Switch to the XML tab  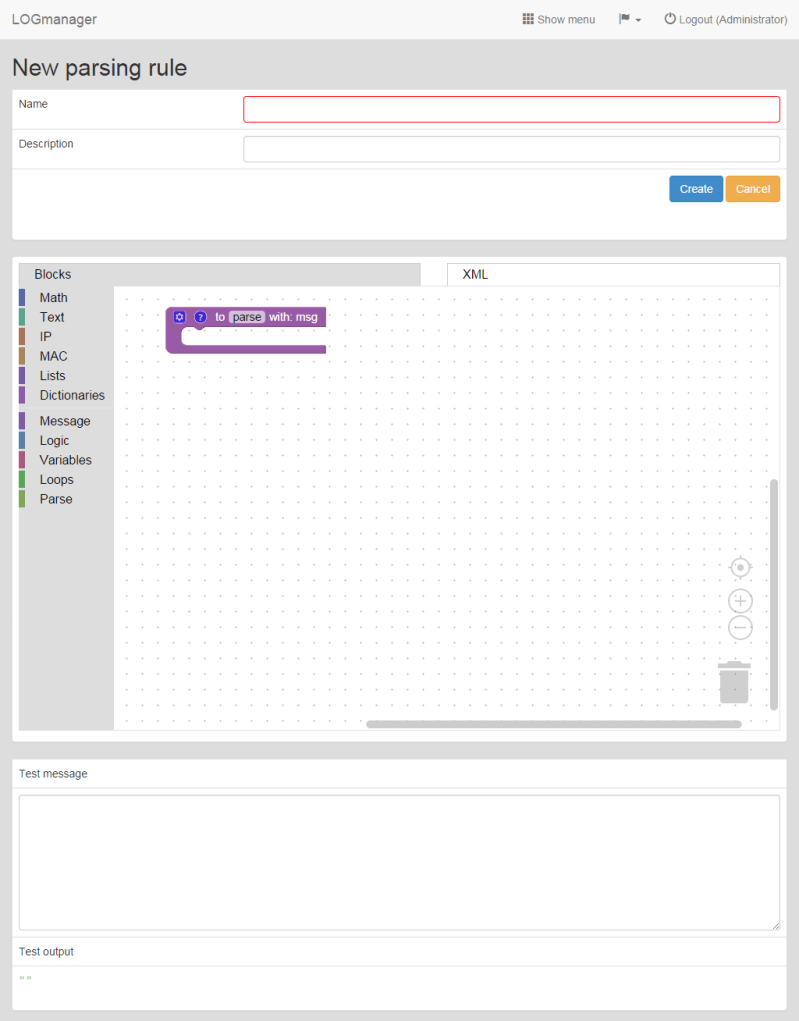click(613, 274)
